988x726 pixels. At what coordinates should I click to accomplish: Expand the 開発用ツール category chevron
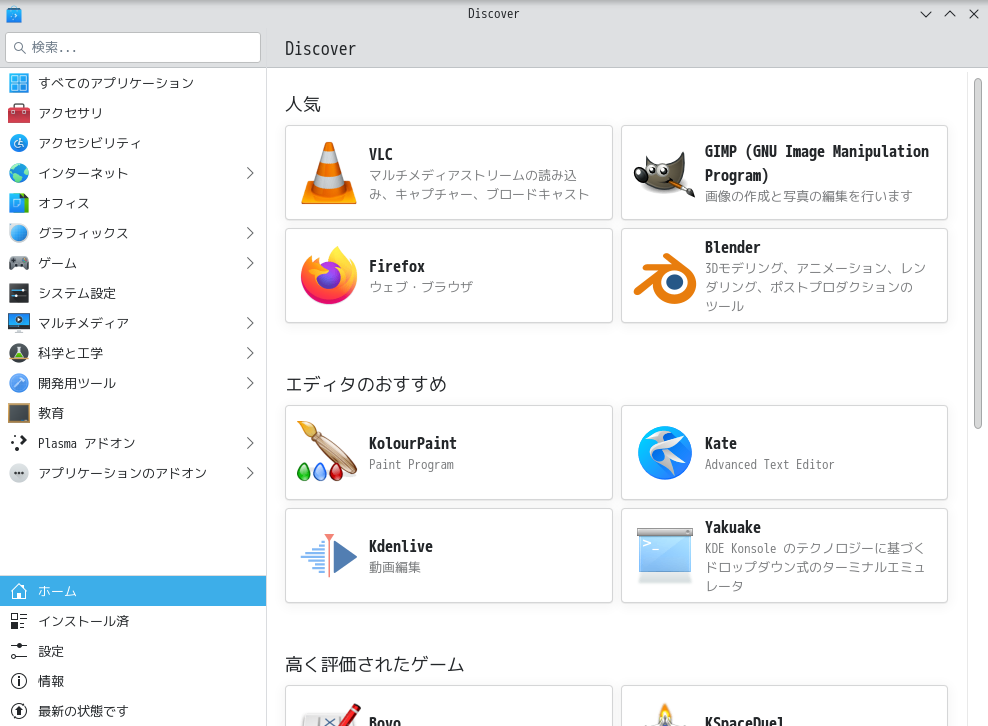point(250,383)
